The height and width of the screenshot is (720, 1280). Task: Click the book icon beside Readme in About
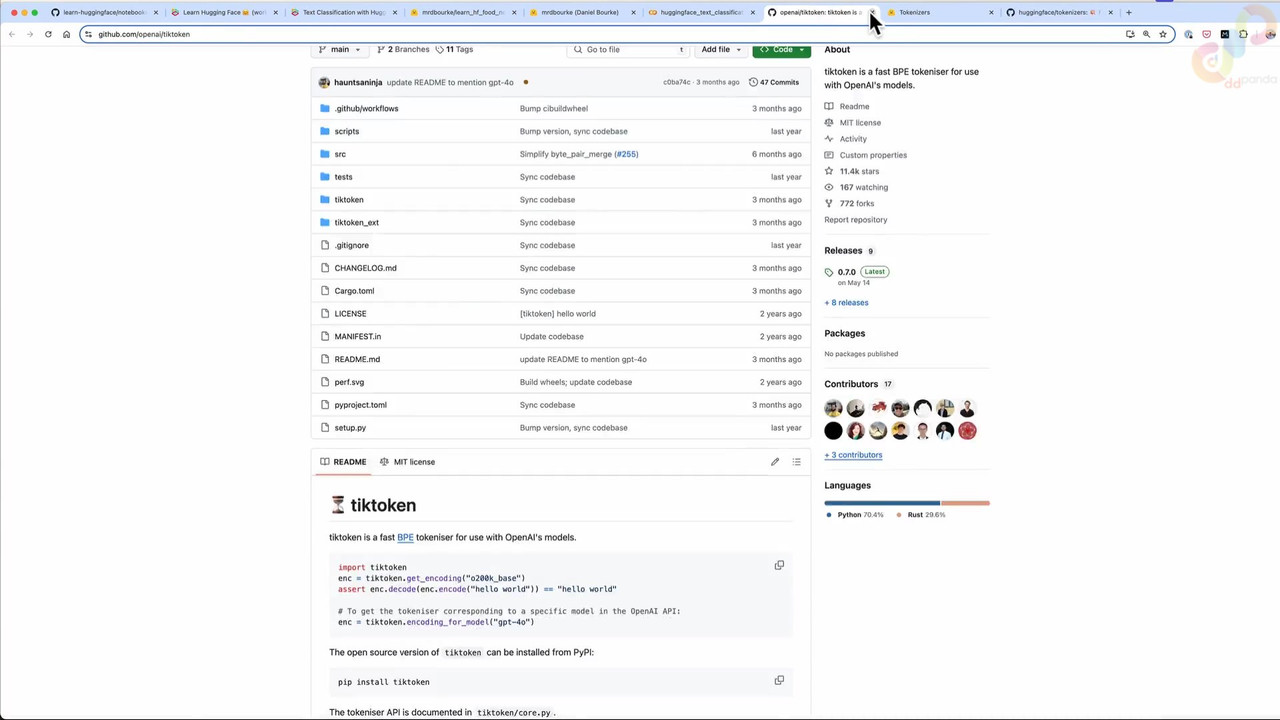point(829,106)
